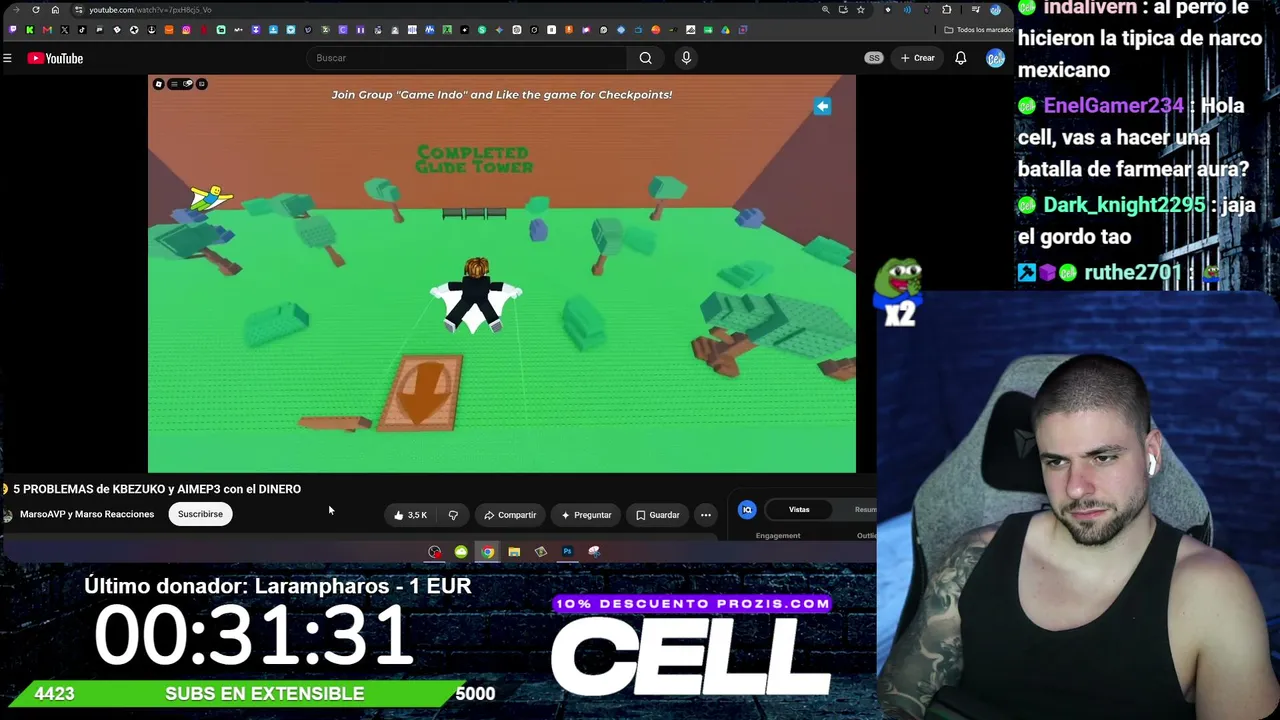This screenshot has height=720, width=1280.
Task: Open the YouTube guide hamburger menu
Action: coord(7,58)
